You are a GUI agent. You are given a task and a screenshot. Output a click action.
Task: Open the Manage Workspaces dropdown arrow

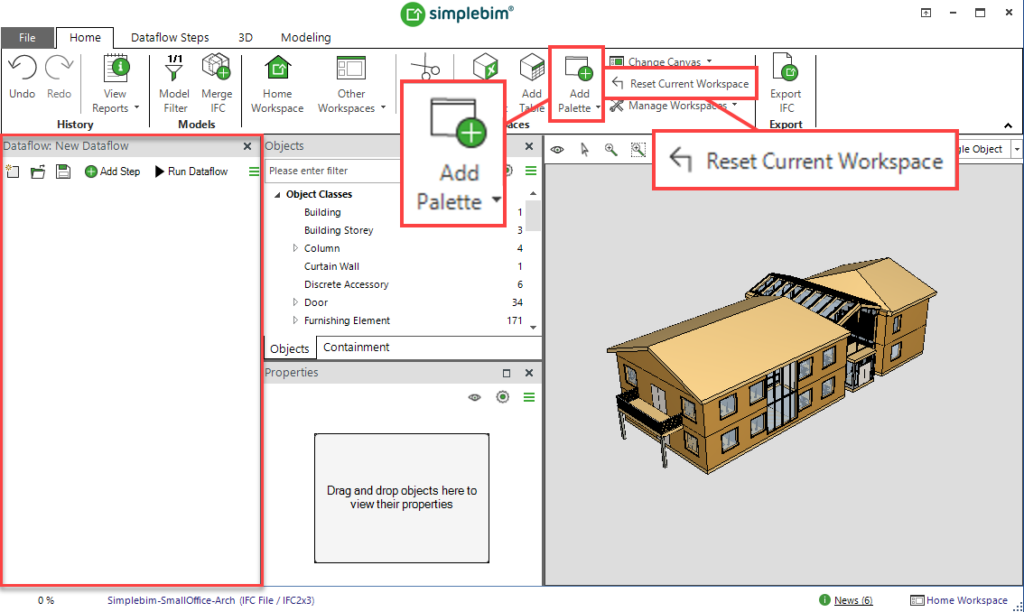click(734, 105)
